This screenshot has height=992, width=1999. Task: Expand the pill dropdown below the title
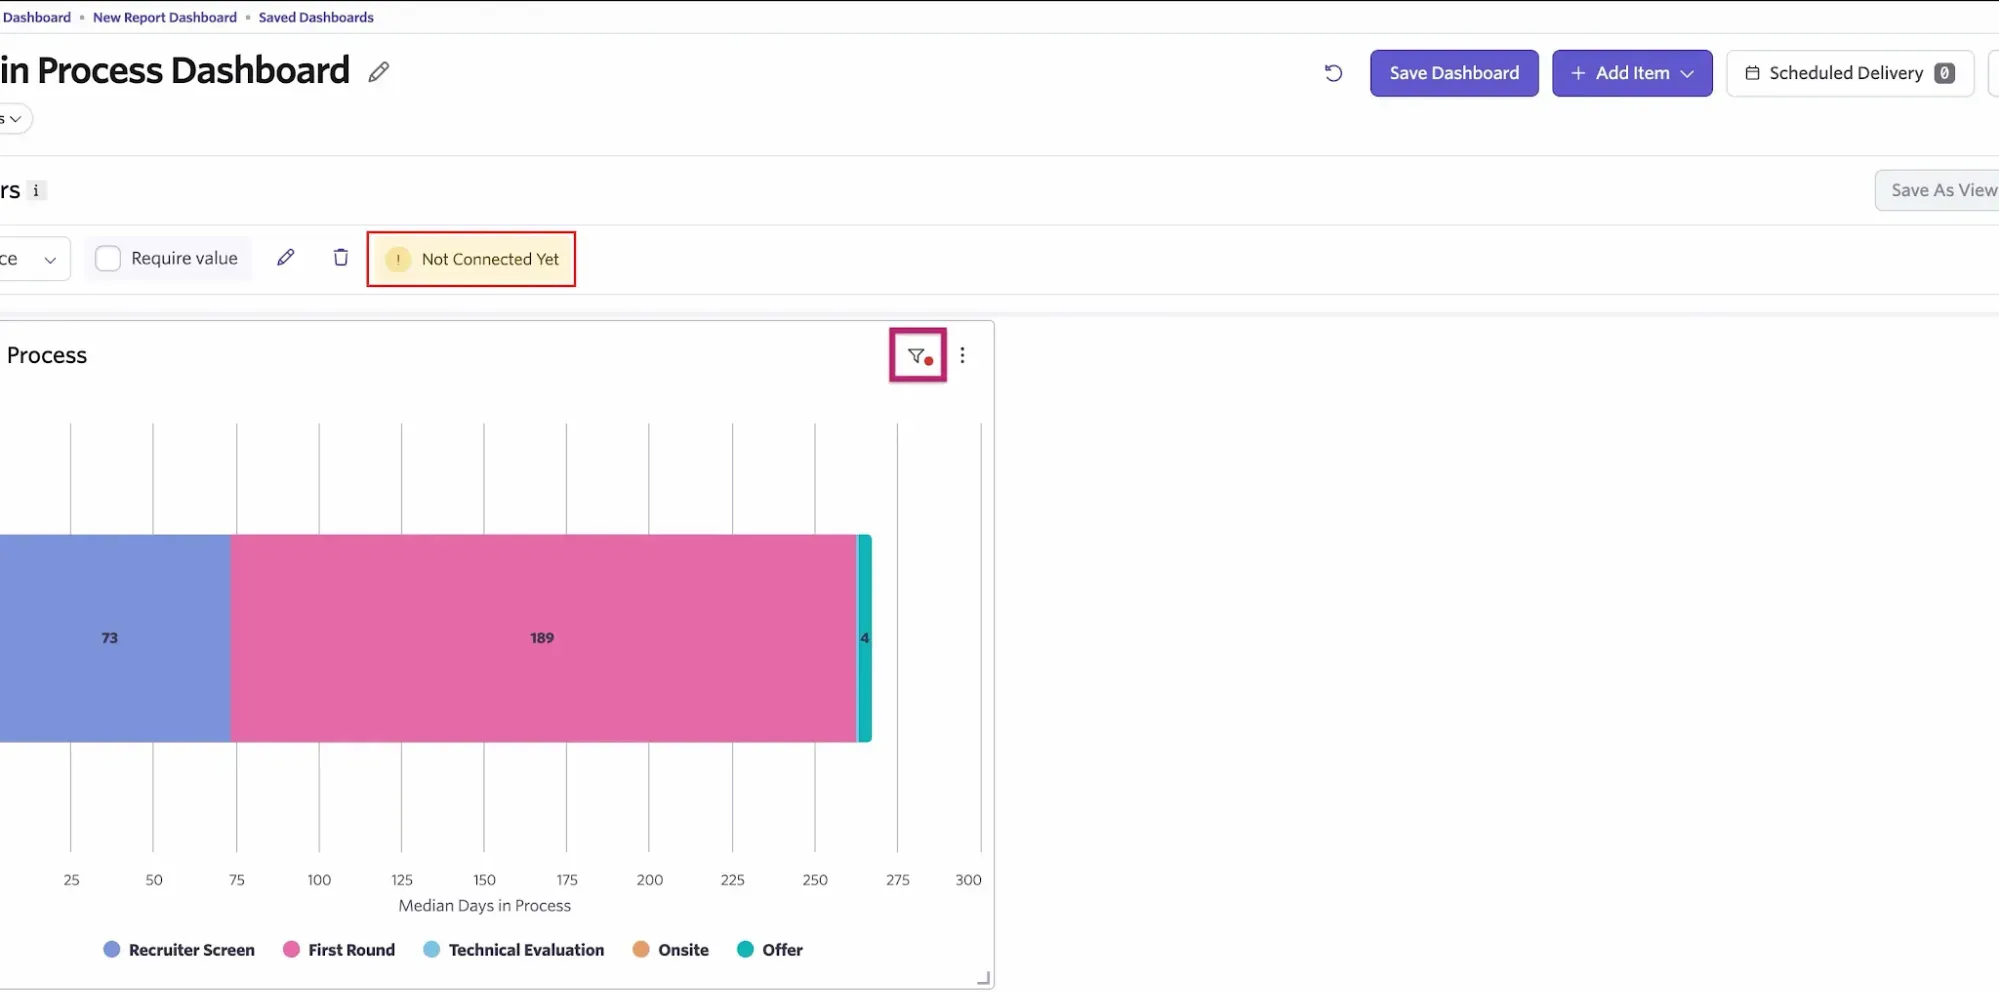click(15, 119)
